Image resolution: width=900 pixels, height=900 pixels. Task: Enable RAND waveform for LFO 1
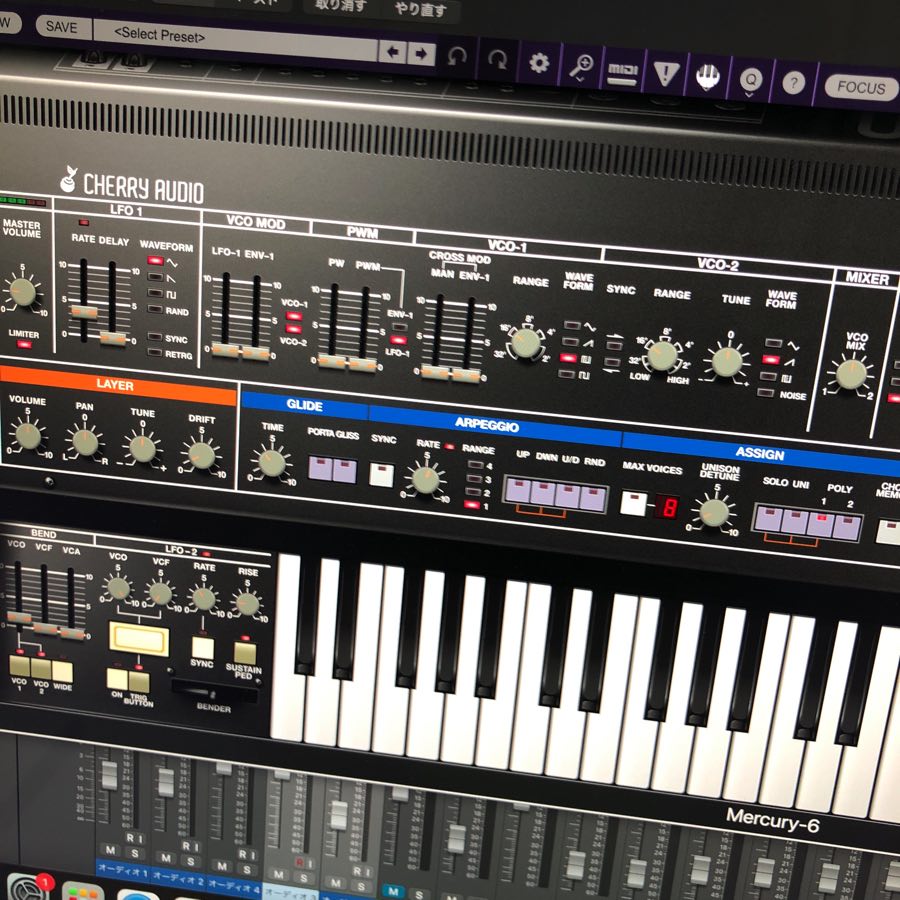click(x=155, y=309)
